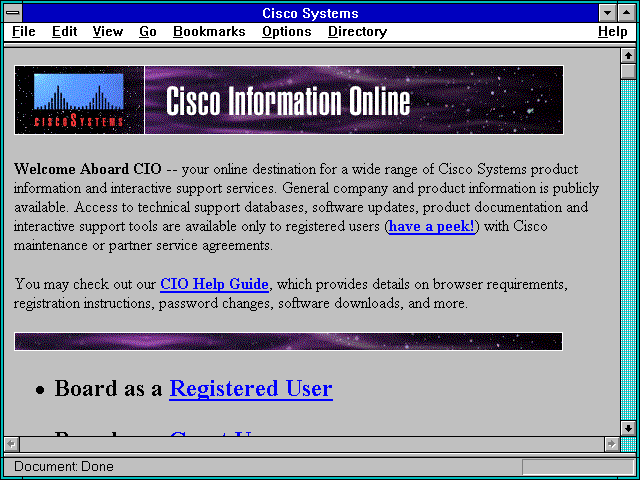Screen dimensions: 640x480
Task: Click the vertical scrollbar up arrow
Action: tap(628, 56)
